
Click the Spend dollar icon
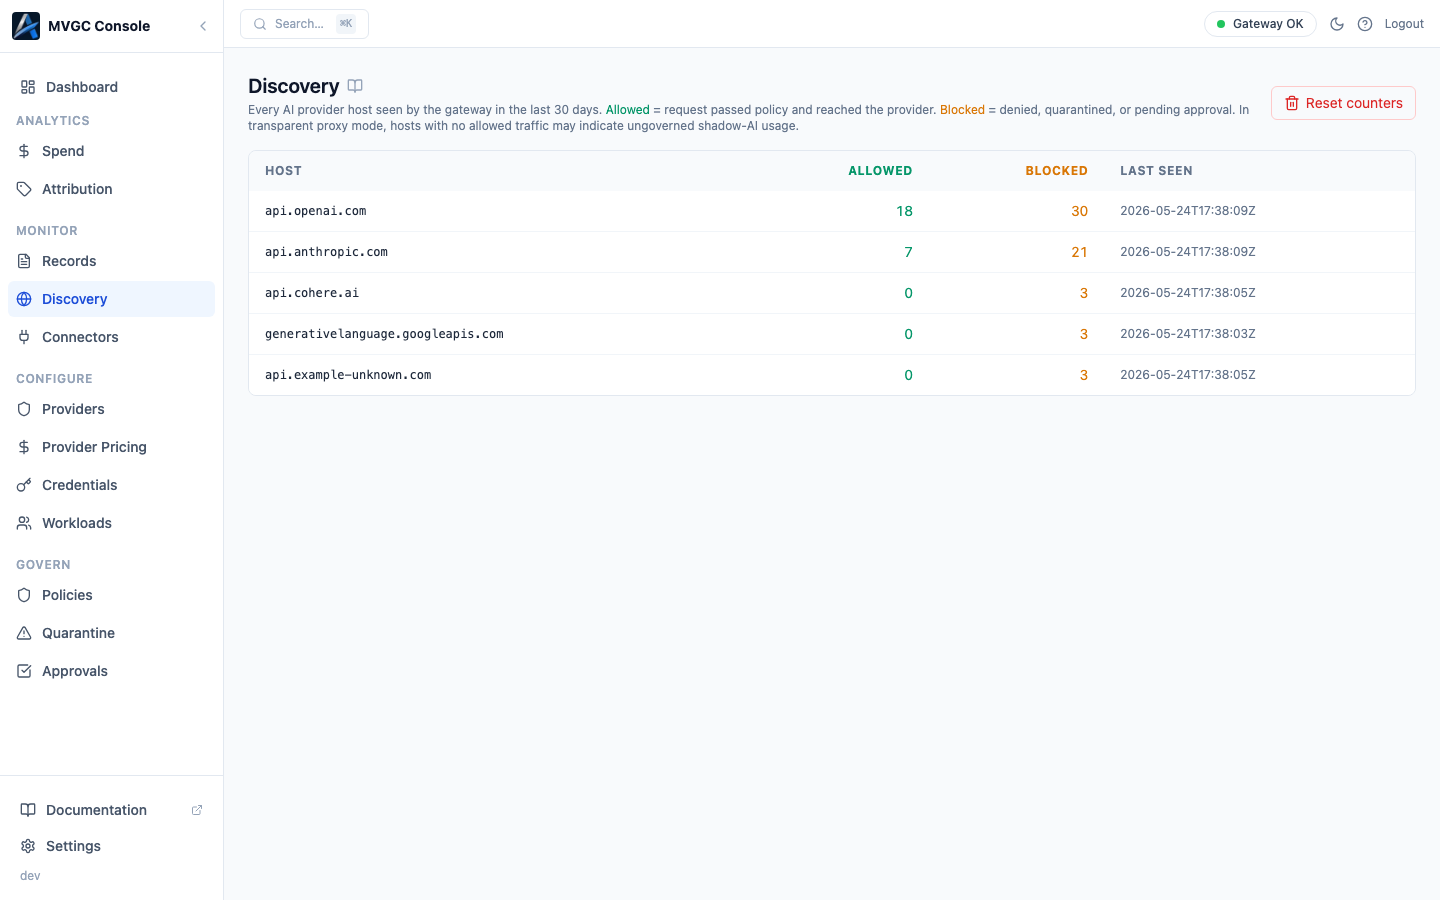coord(24,151)
